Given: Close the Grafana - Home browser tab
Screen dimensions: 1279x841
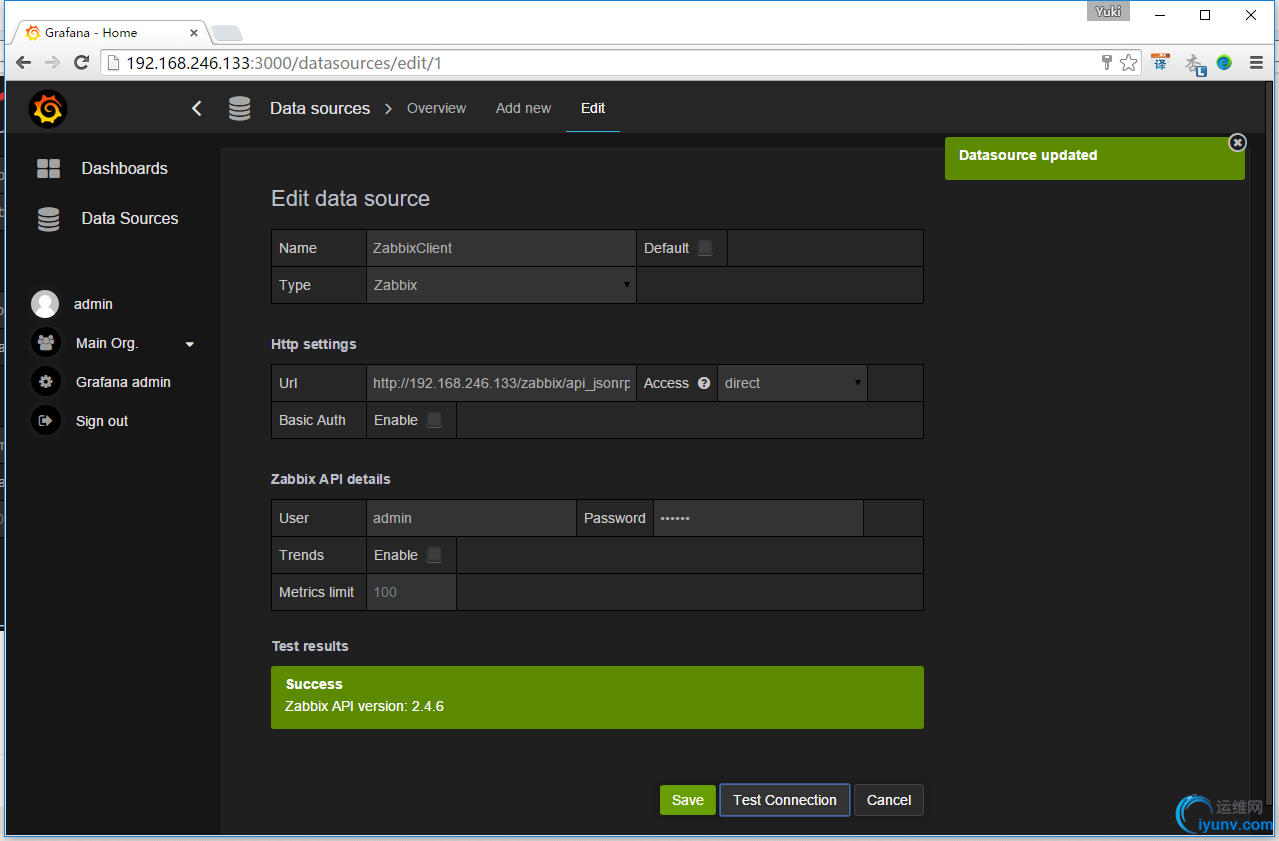Looking at the screenshot, I should click(194, 33).
